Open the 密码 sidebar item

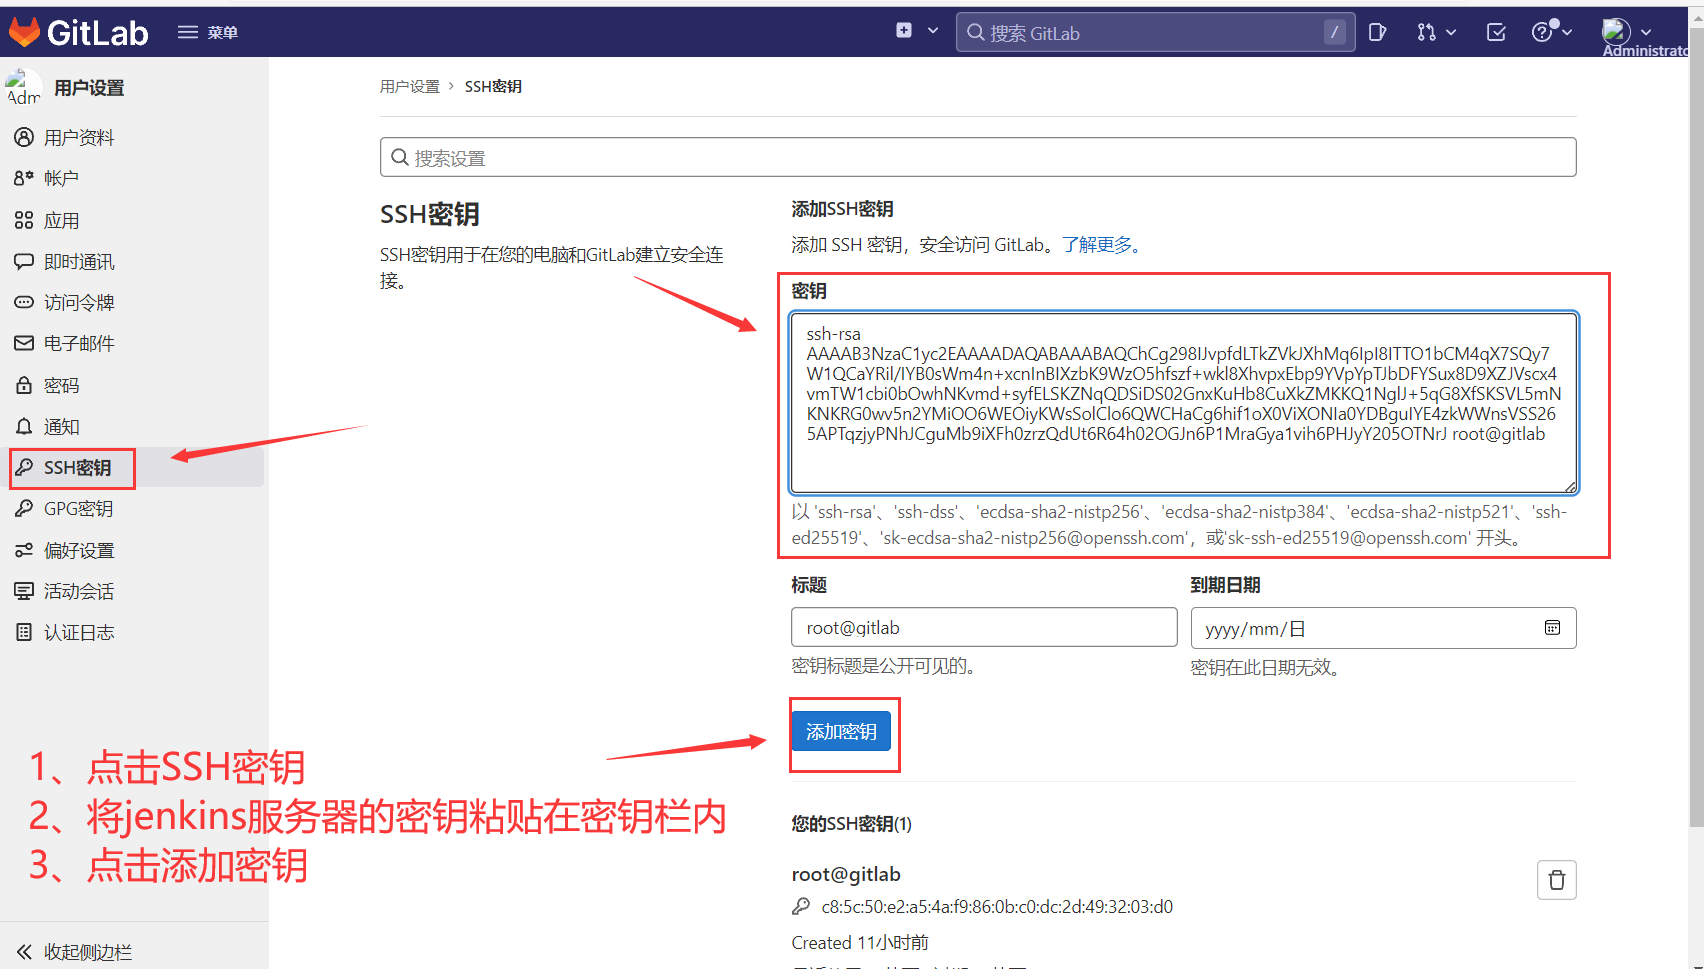[x=61, y=385]
